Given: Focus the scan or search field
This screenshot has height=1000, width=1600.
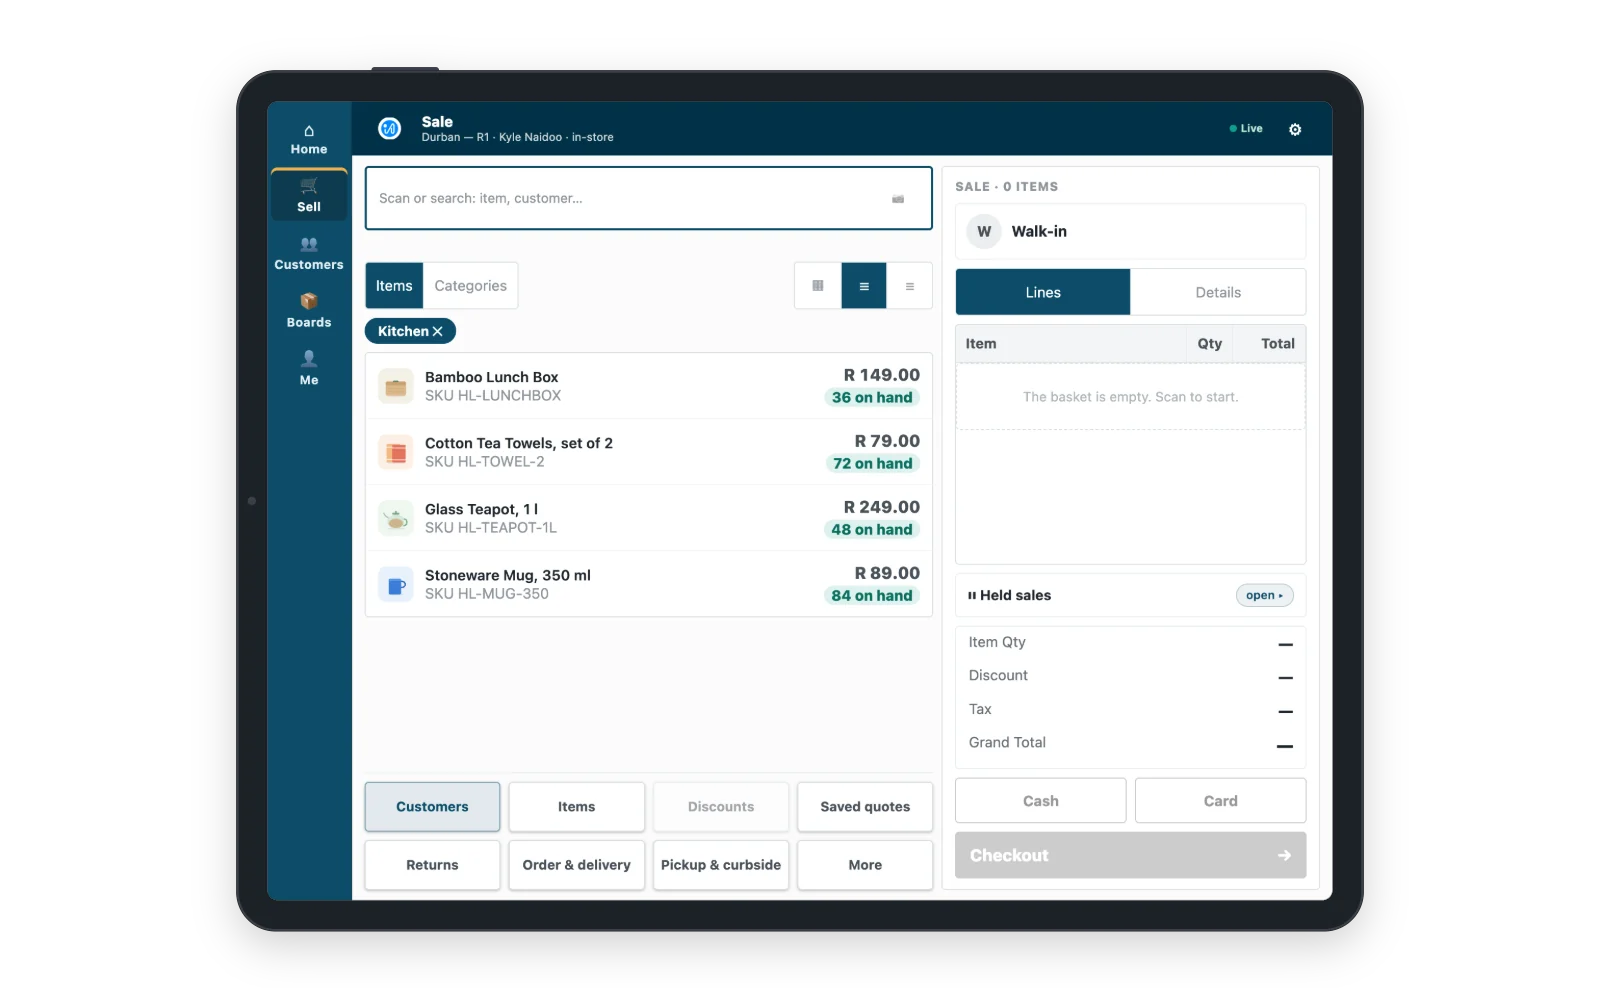Looking at the screenshot, I should tap(648, 198).
